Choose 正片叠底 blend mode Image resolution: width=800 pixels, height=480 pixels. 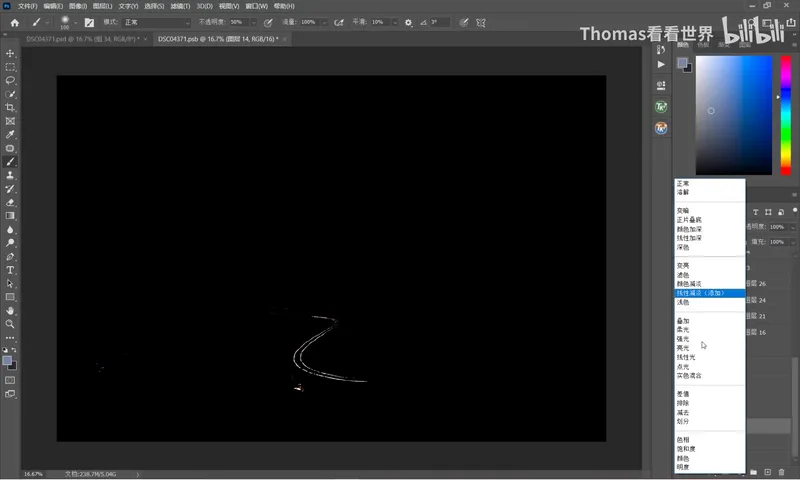point(710,220)
